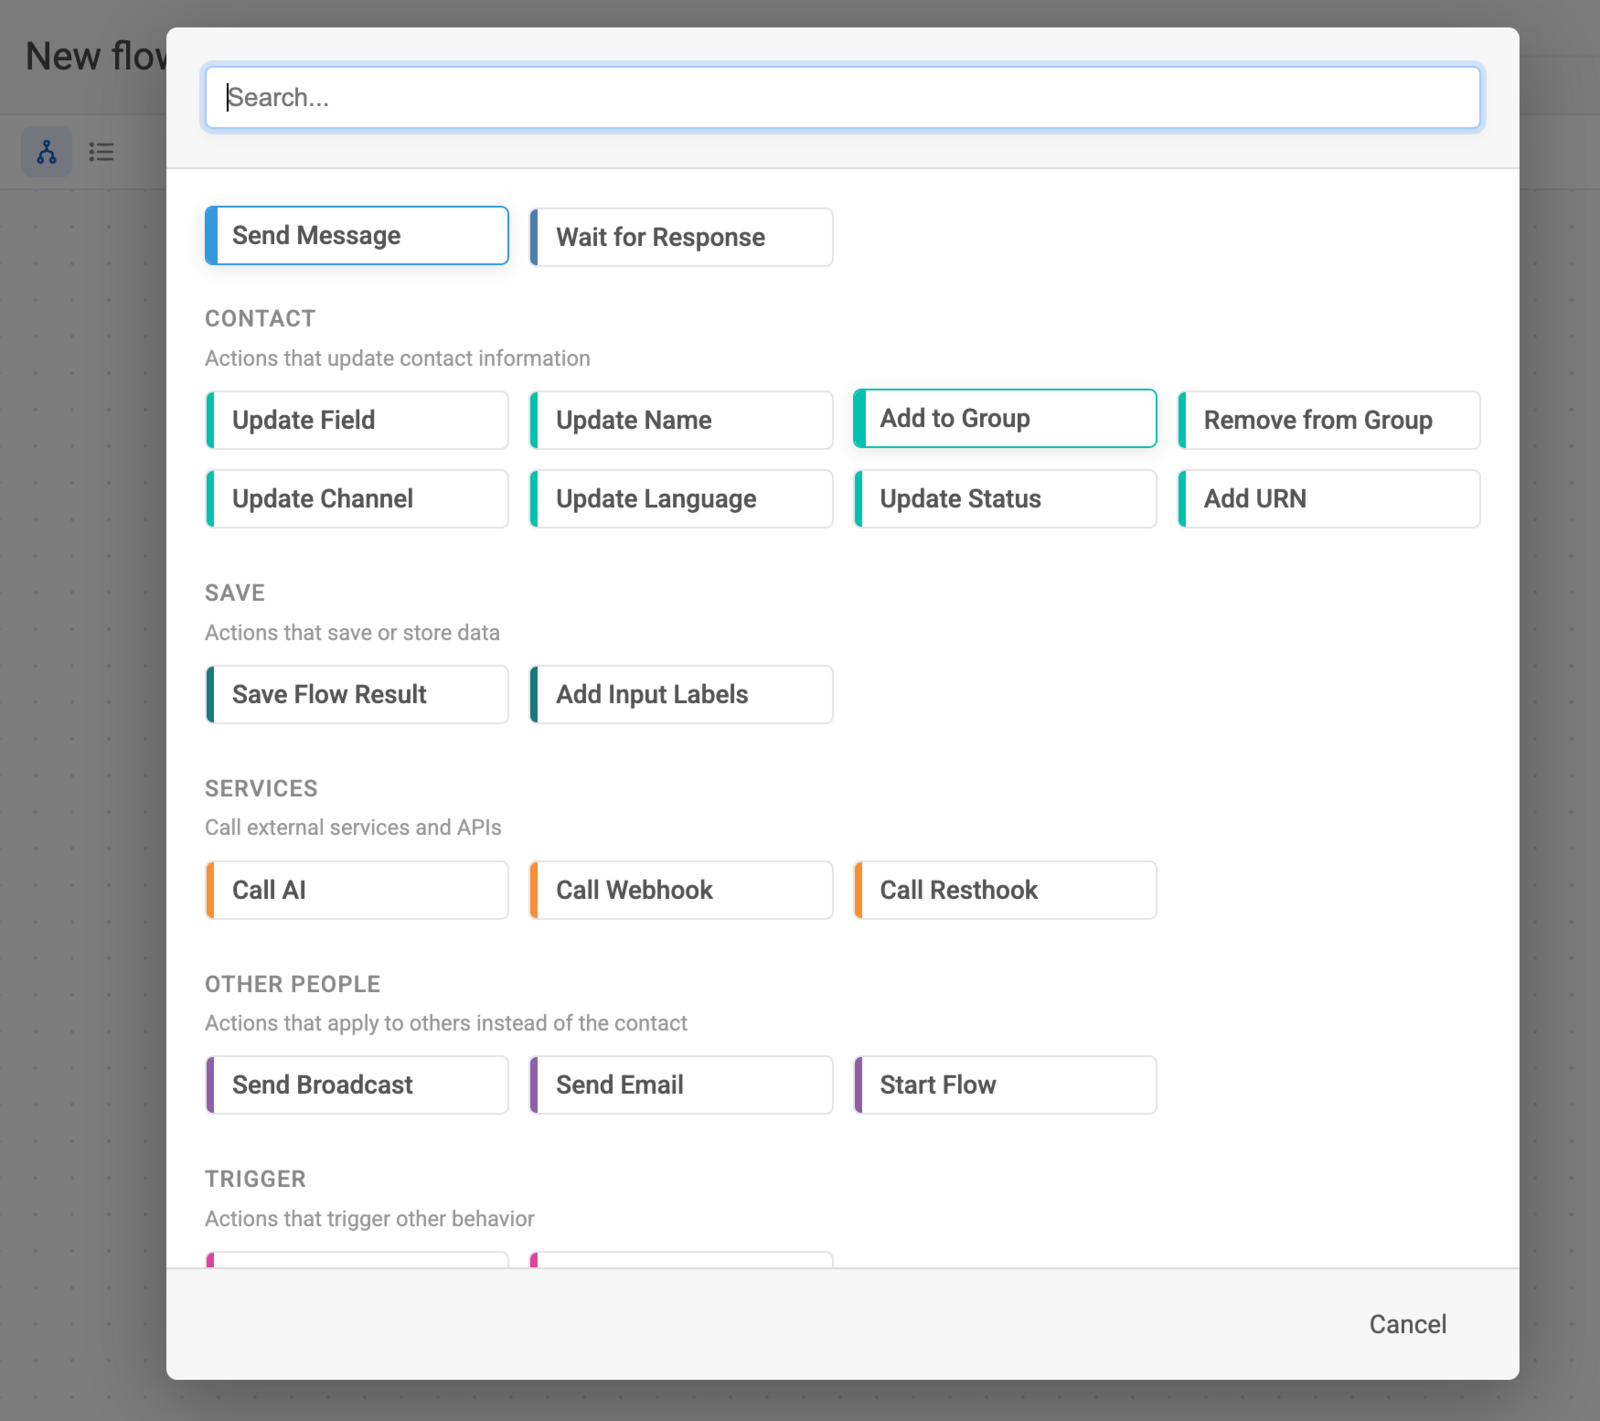Viewport: 1600px width, 1421px height.
Task: Select Remove from Group action
Action: [1329, 420]
